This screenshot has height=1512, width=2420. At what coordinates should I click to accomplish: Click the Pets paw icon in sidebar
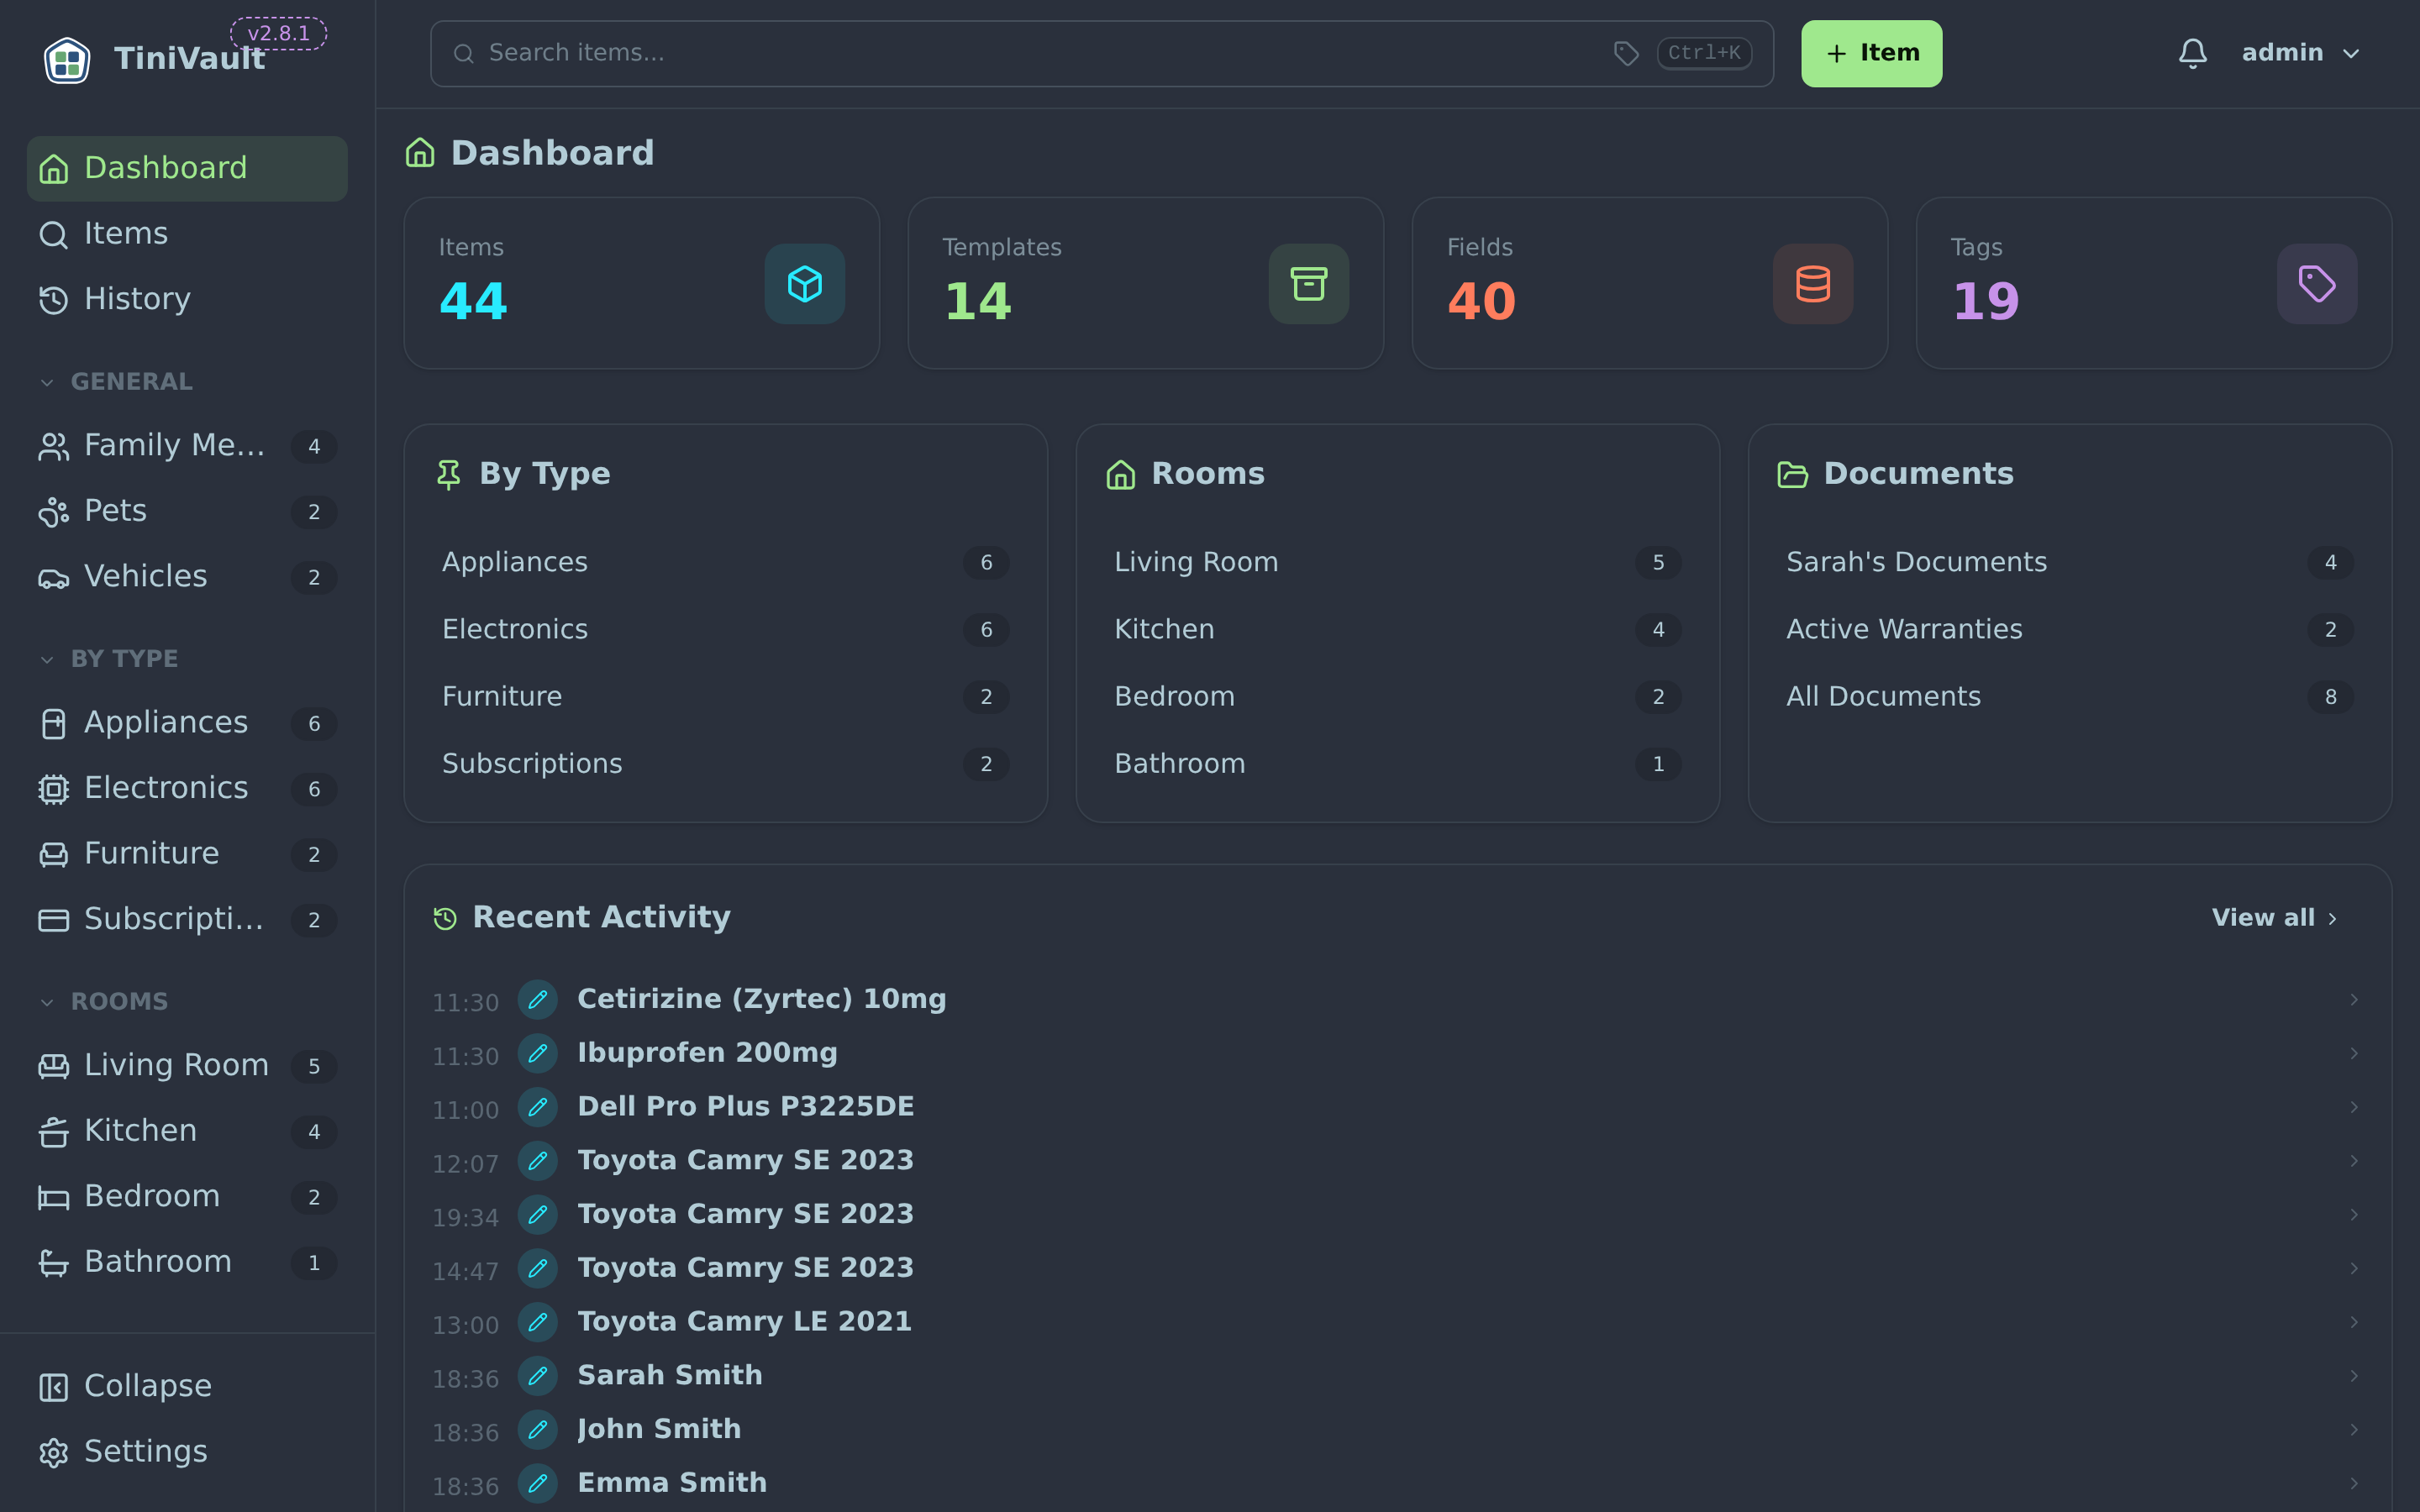point(53,512)
